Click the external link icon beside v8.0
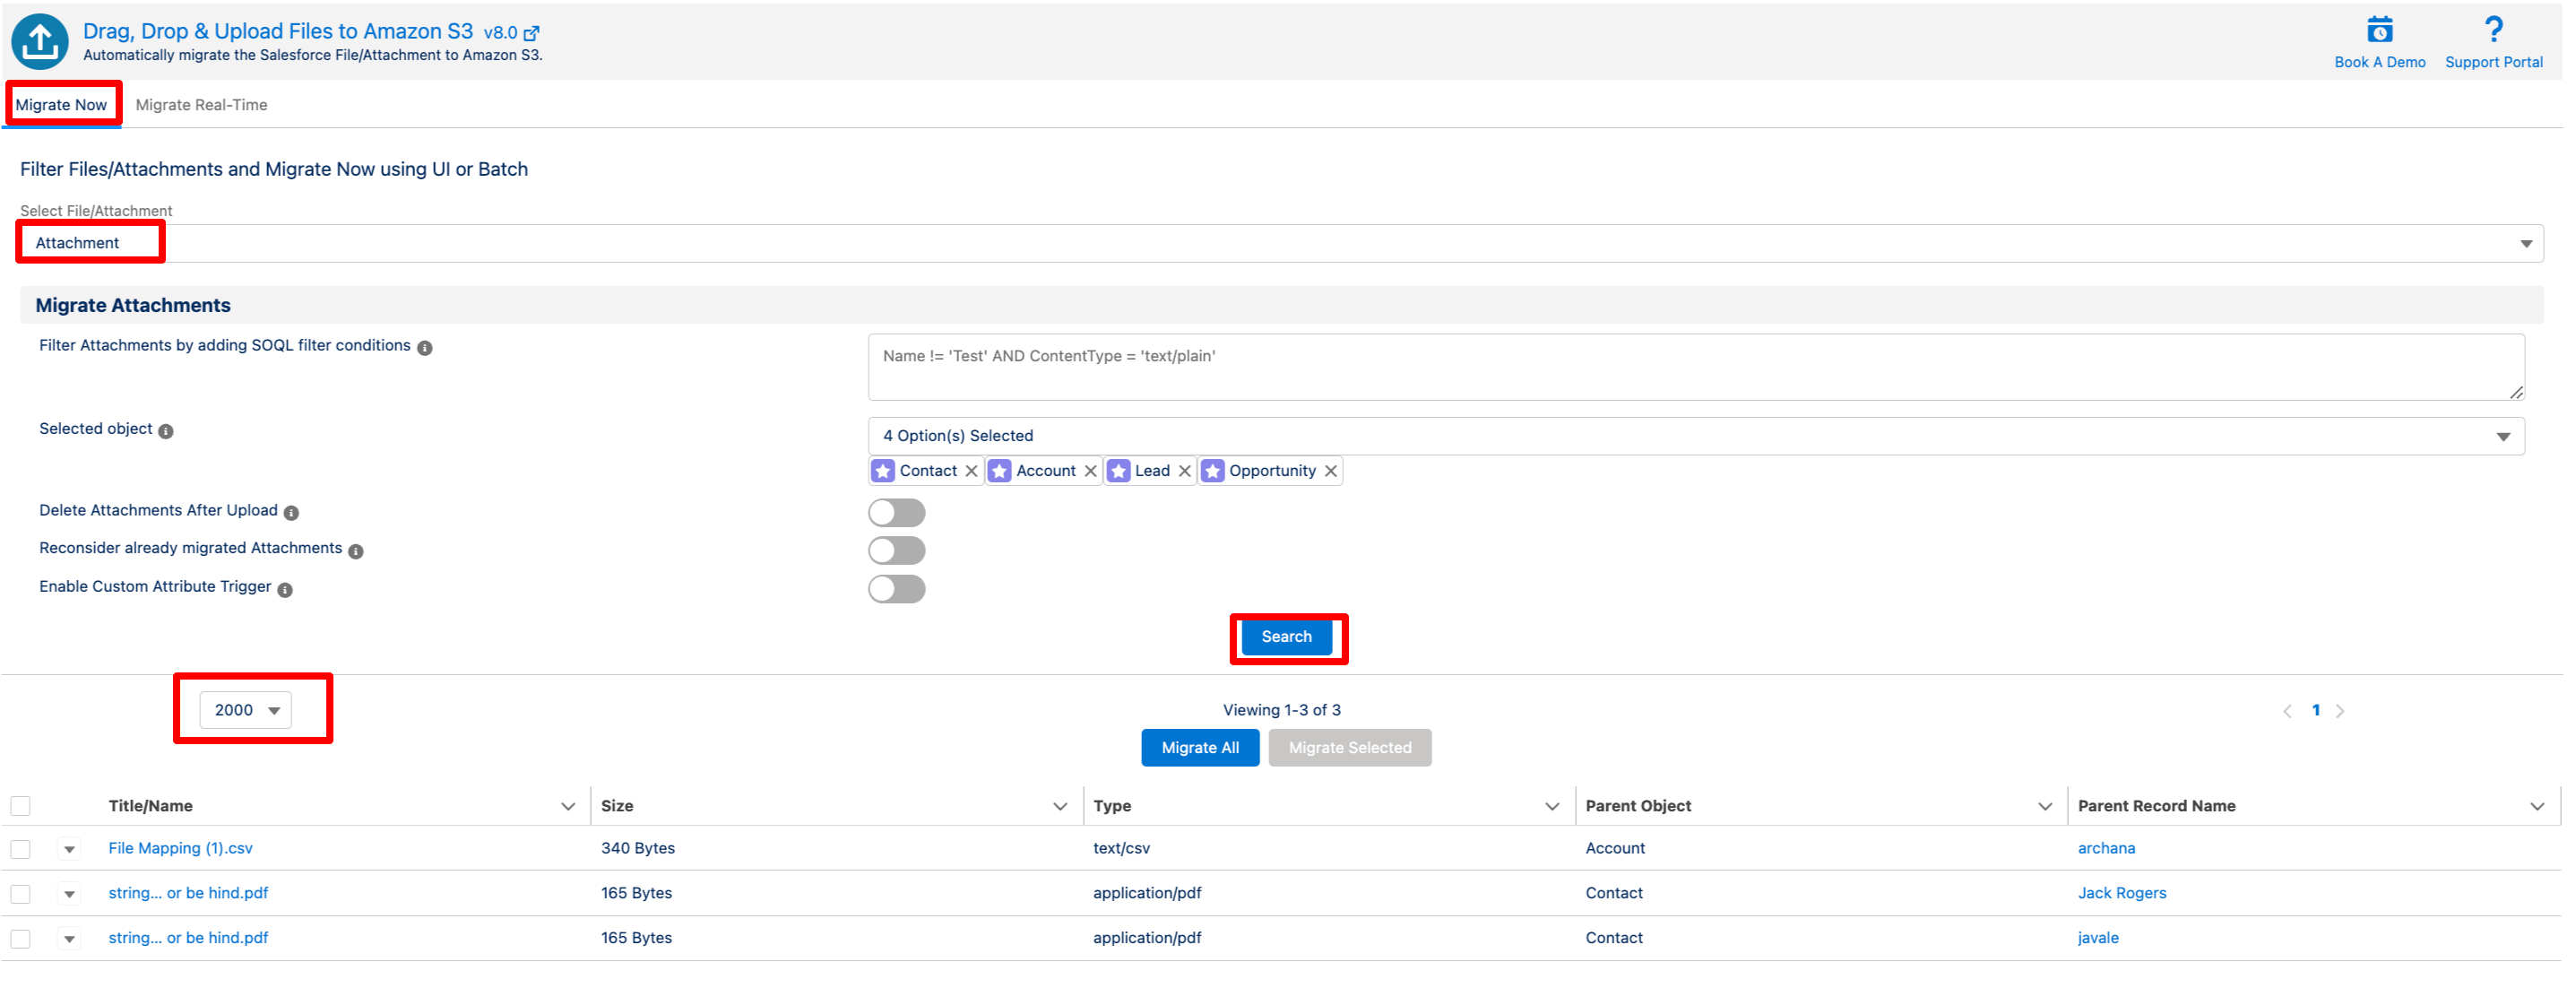This screenshot has height=988, width=2576. (532, 34)
